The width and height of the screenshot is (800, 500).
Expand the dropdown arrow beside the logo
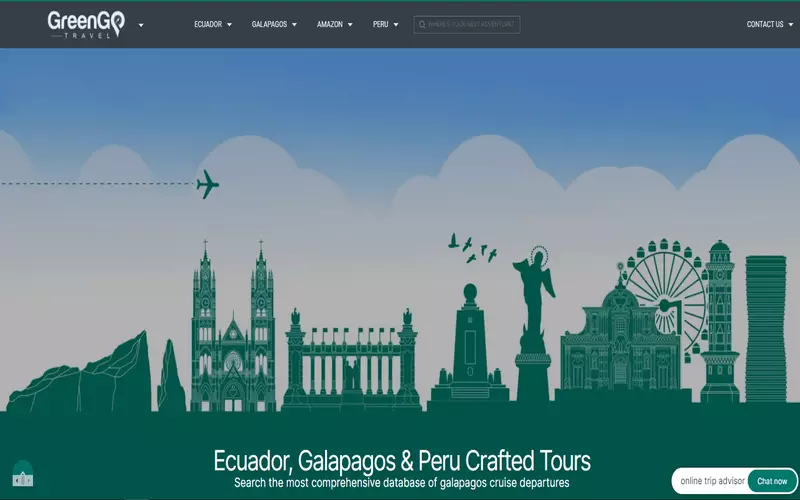141,24
